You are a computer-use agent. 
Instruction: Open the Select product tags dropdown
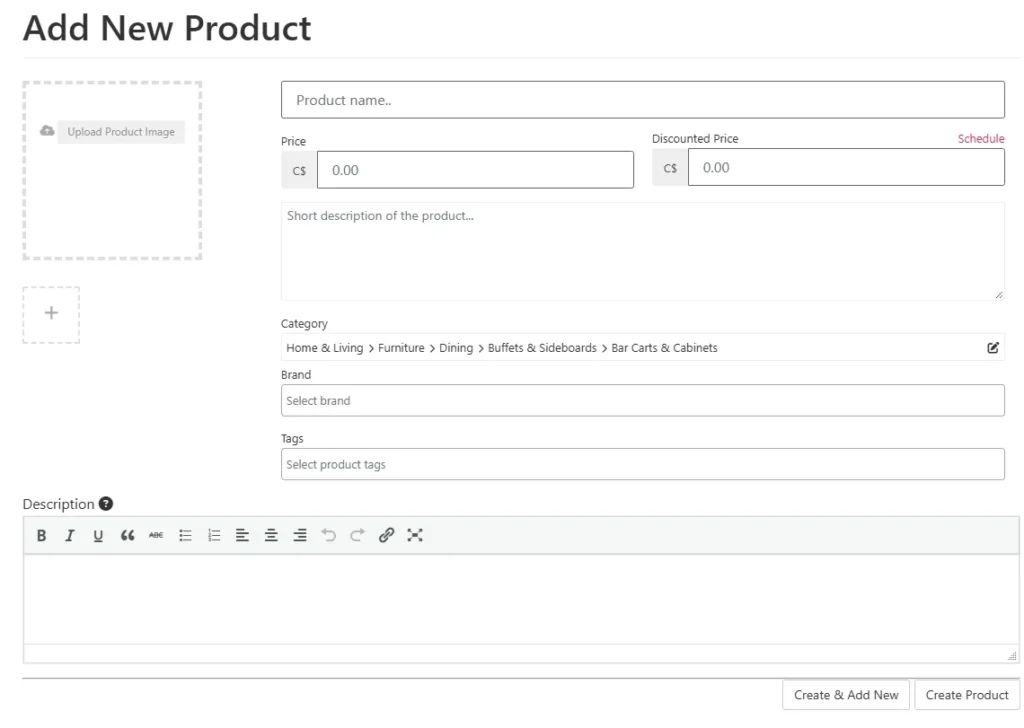643,464
